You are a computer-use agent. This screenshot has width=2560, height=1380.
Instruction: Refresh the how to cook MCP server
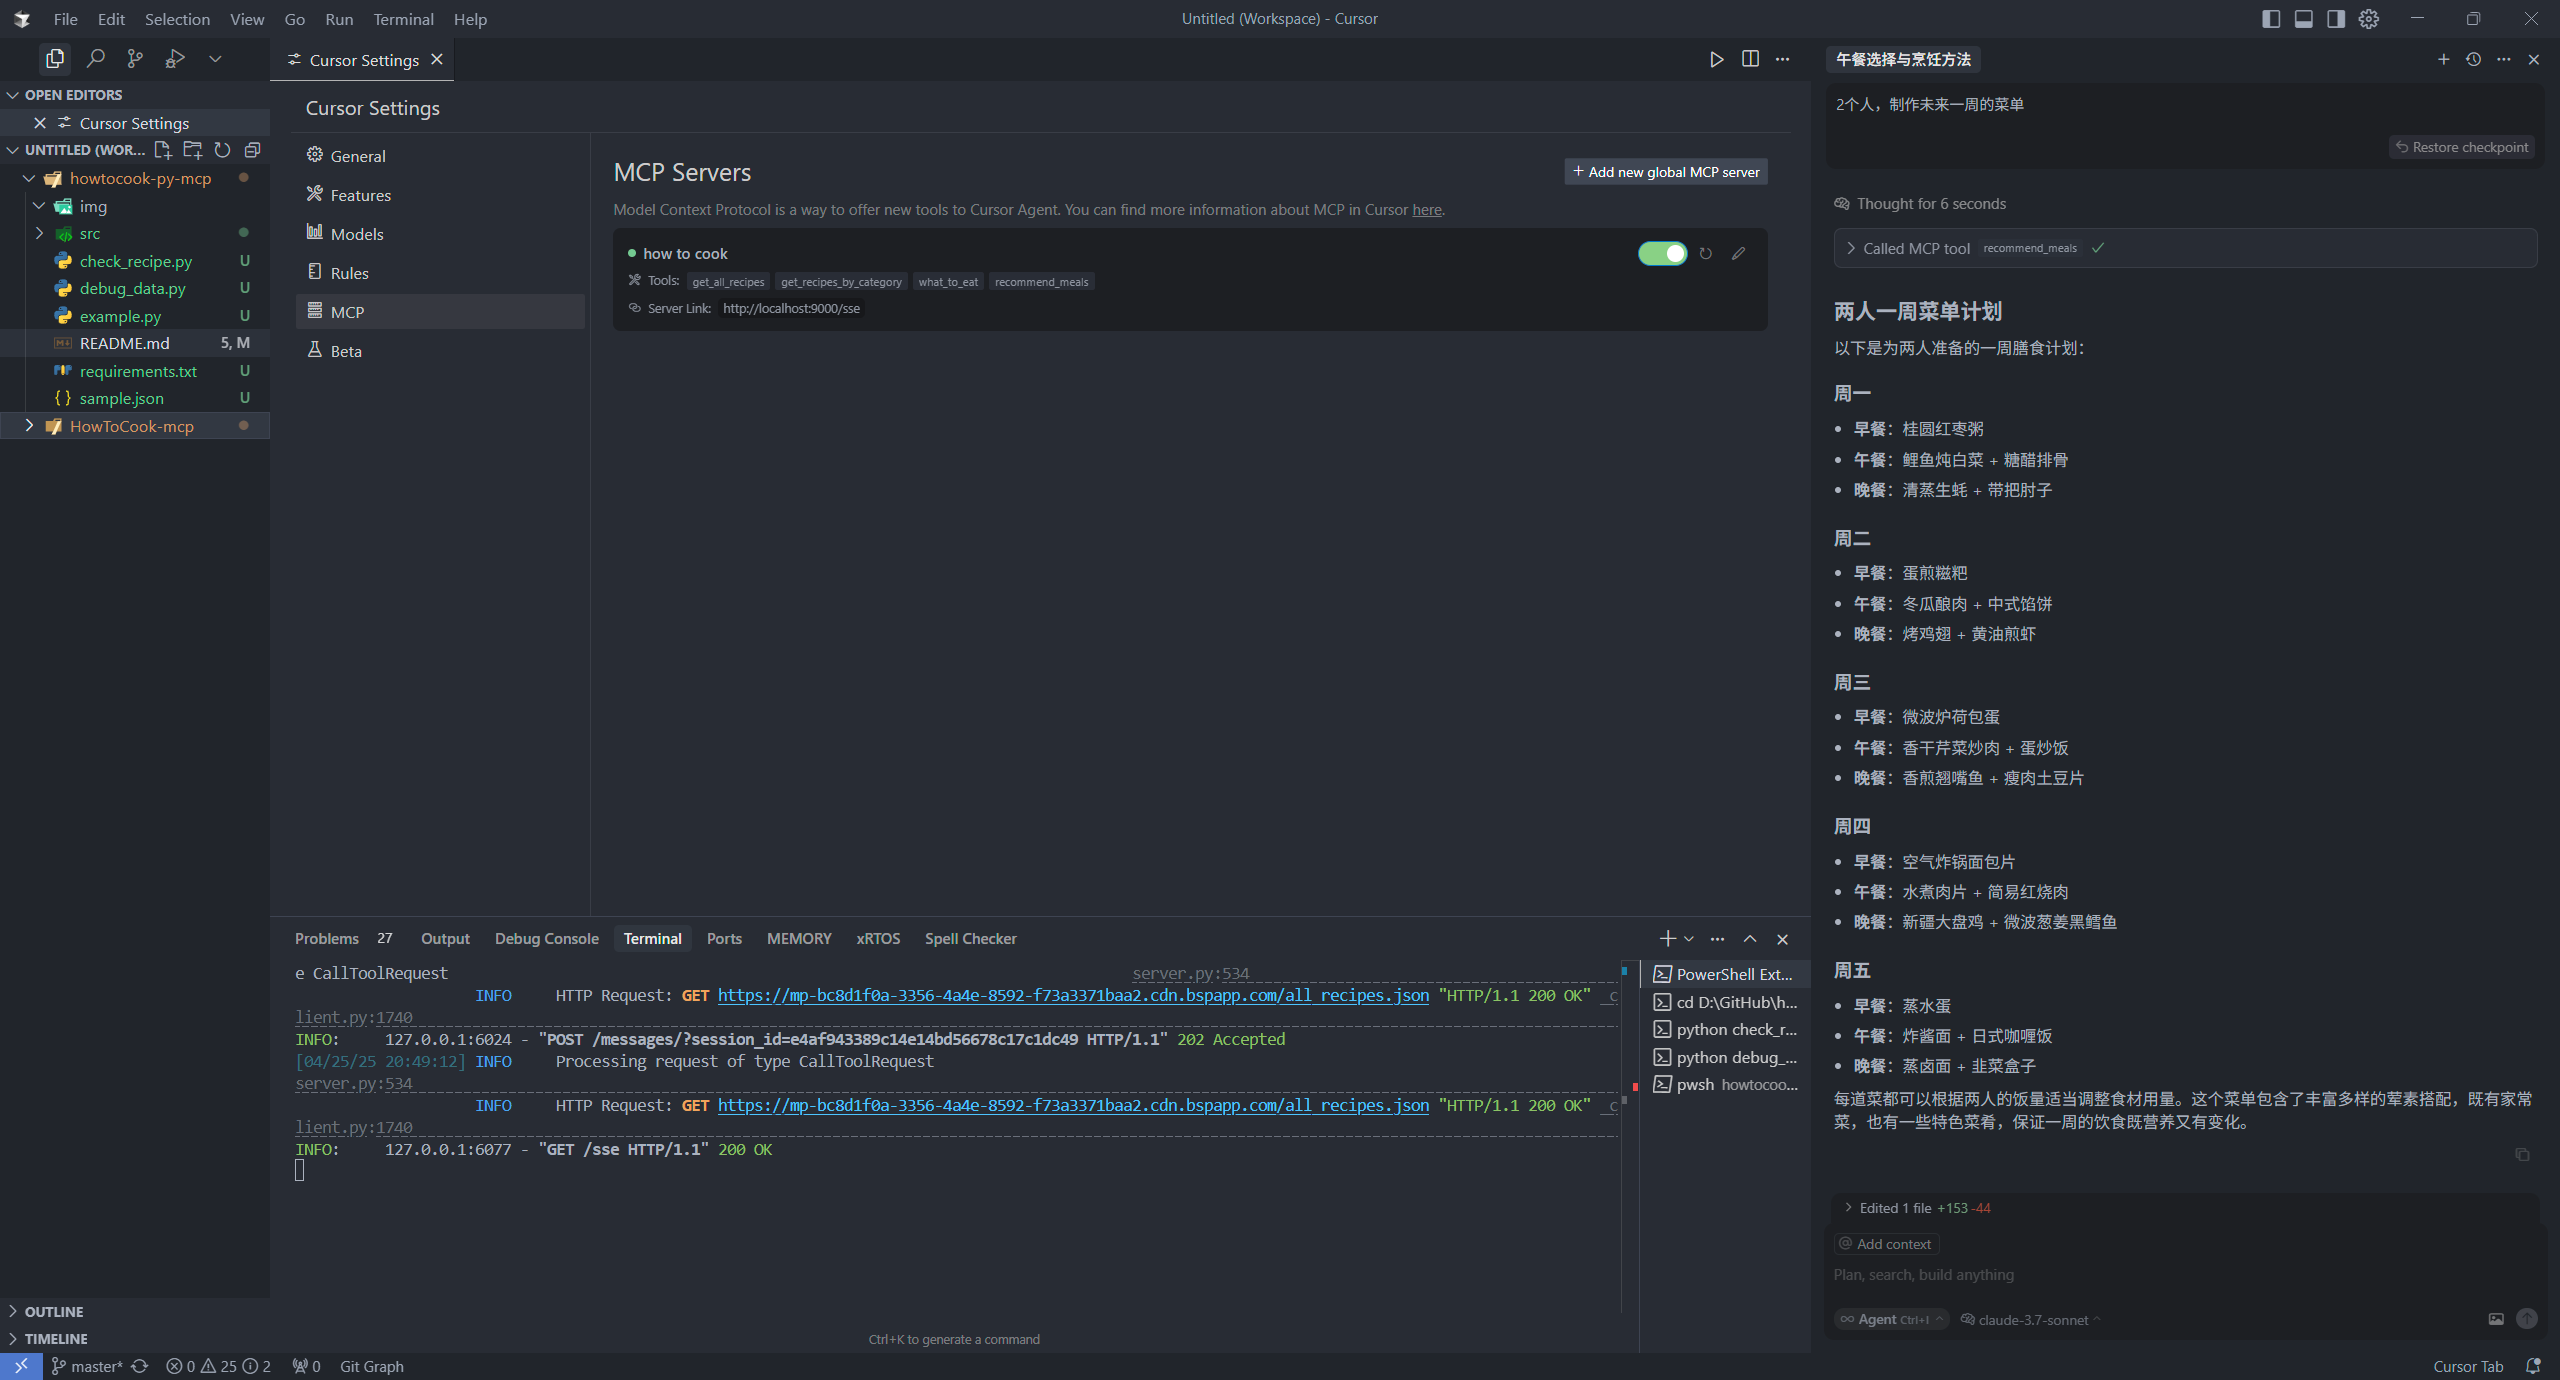1706,254
